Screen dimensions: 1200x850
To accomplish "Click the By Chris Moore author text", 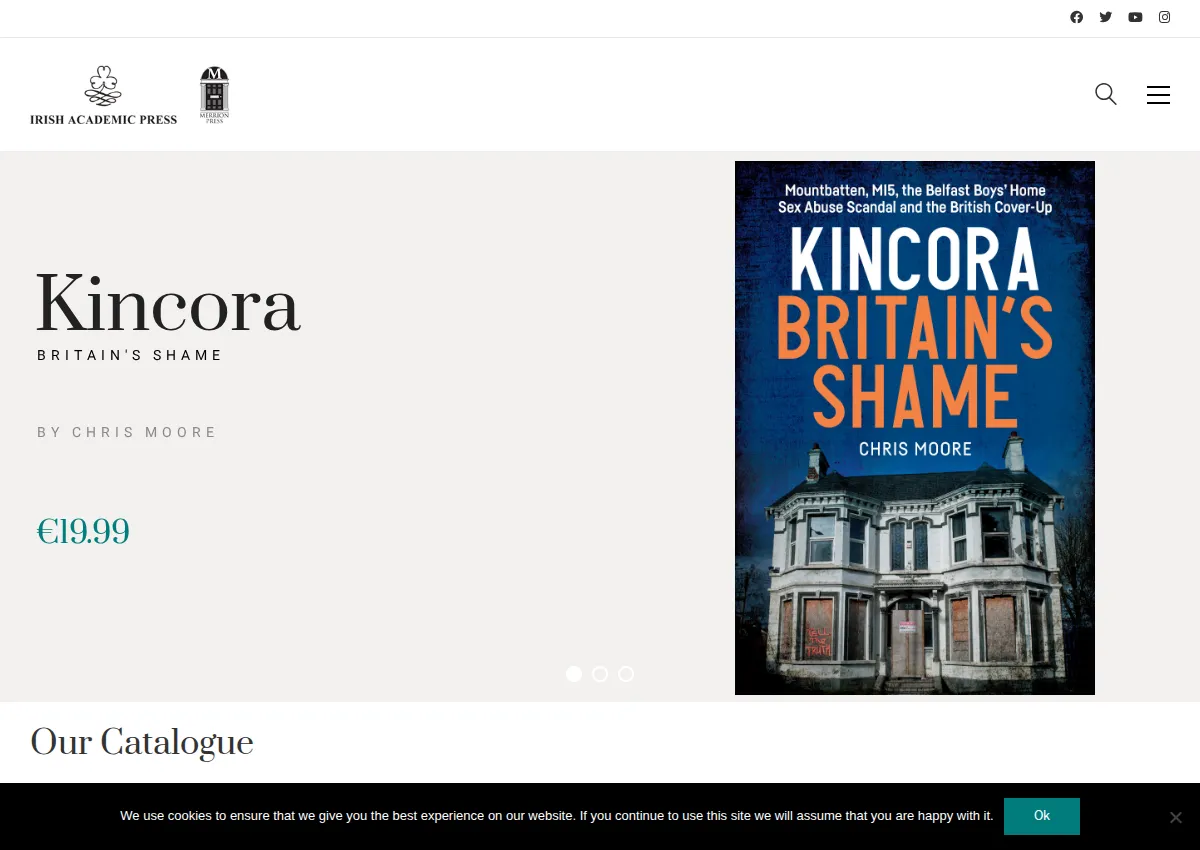I will point(127,432).
